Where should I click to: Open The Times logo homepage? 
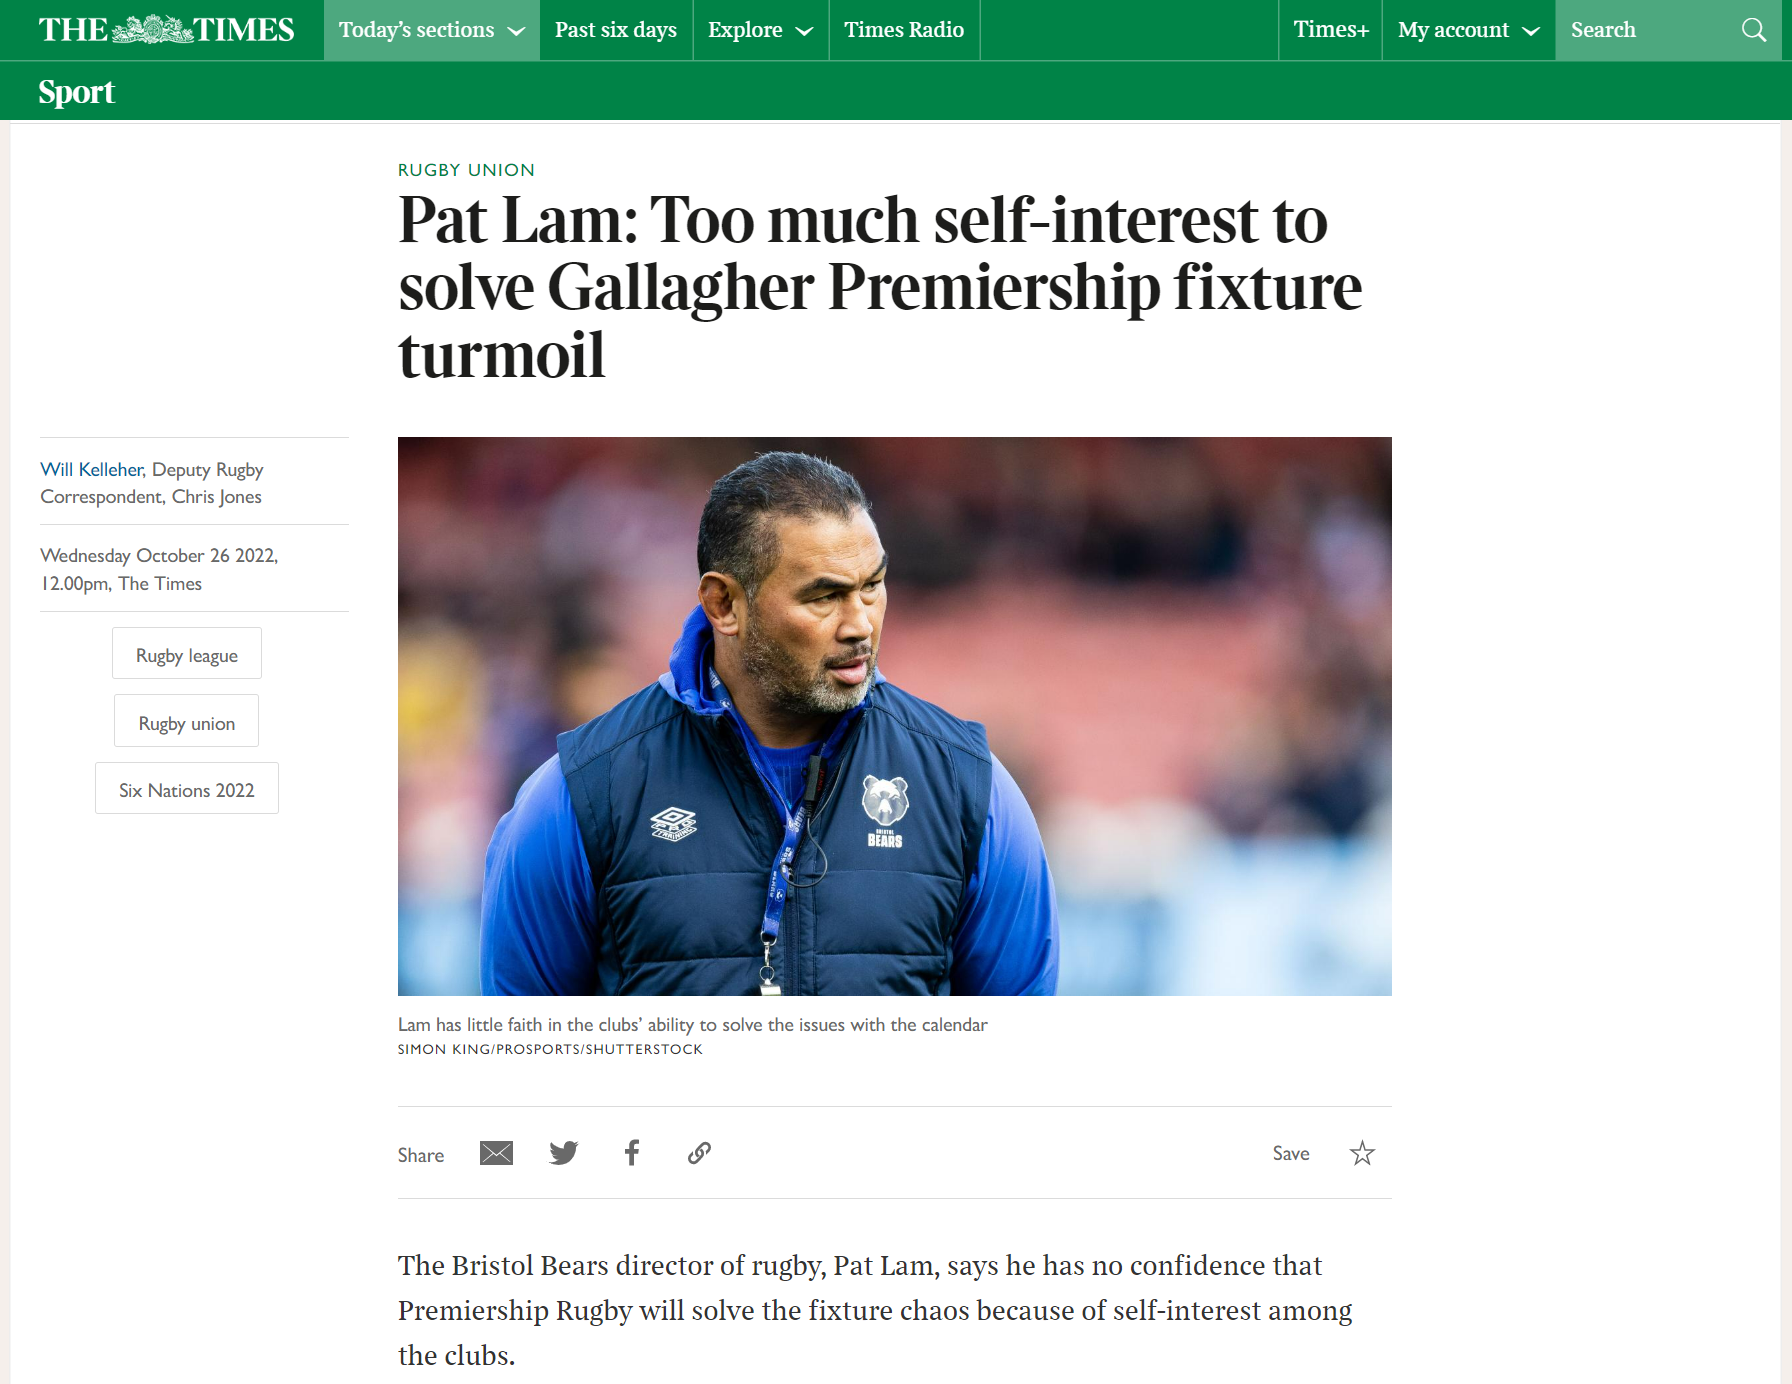[x=166, y=30]
